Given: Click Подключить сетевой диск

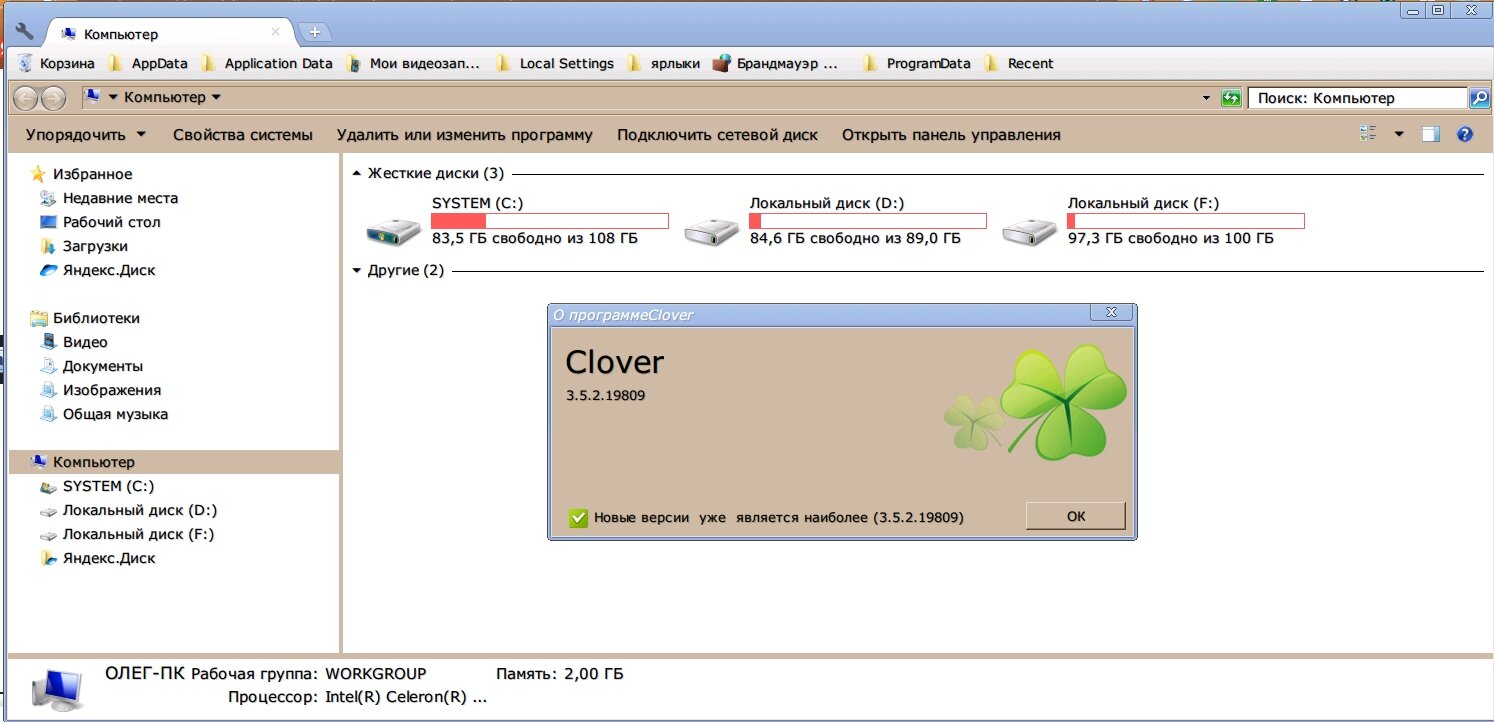Looking at the screenshot, I should click(x=717, y=134).
